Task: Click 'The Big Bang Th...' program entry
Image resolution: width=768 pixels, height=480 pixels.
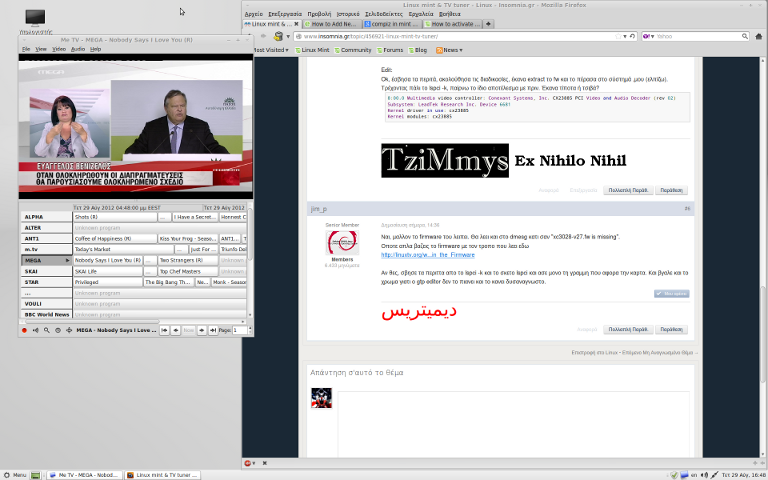Action: click(x=168, y=282)
